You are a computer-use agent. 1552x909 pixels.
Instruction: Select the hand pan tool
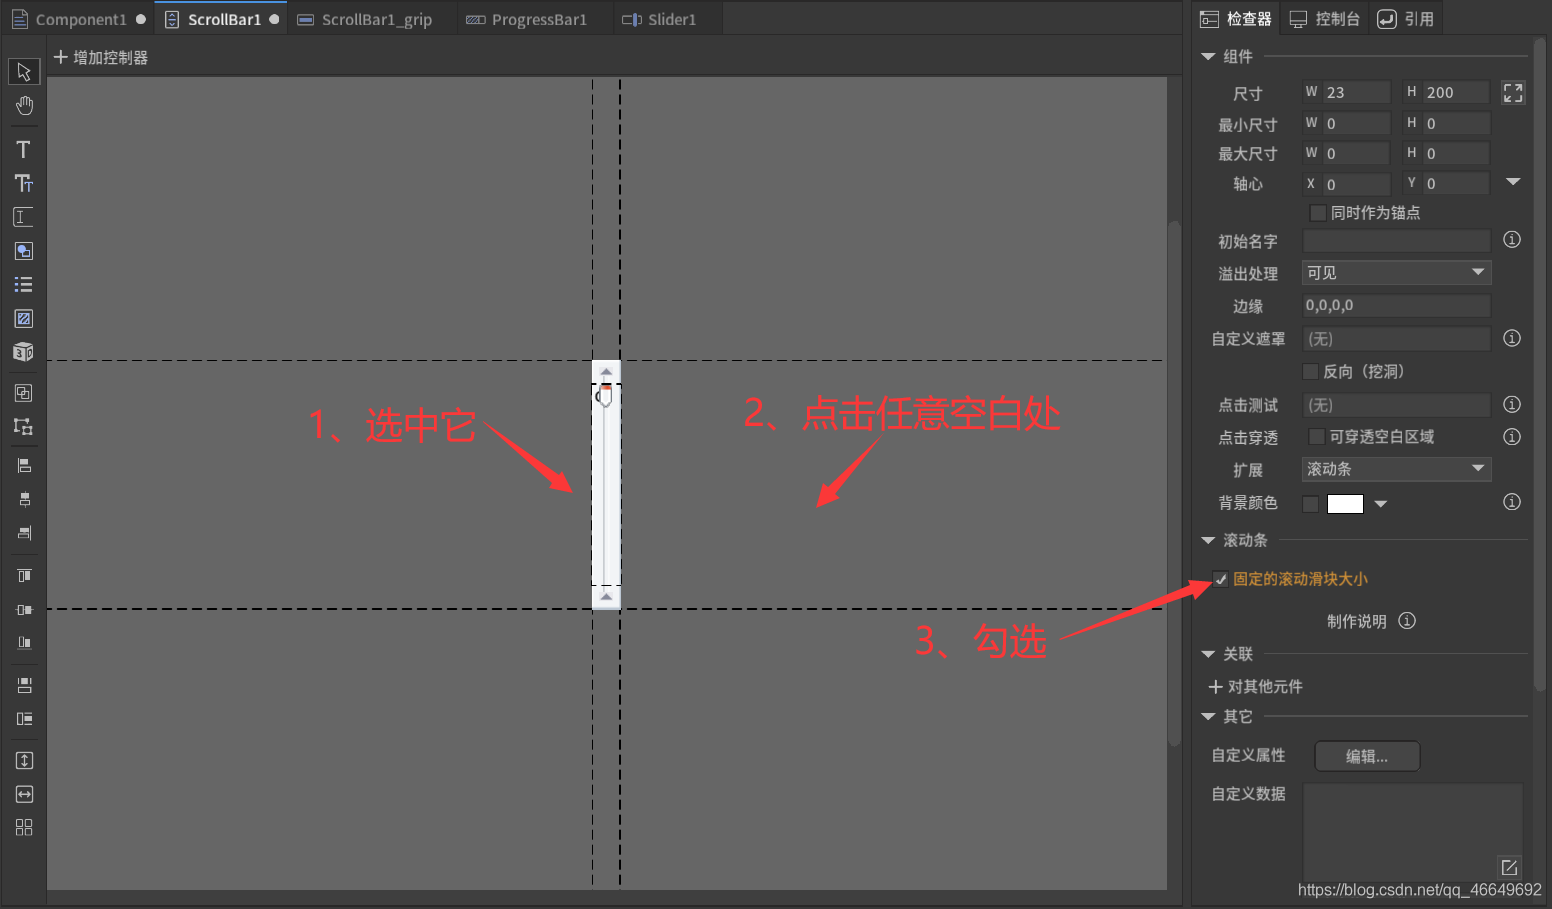point(24,106)
